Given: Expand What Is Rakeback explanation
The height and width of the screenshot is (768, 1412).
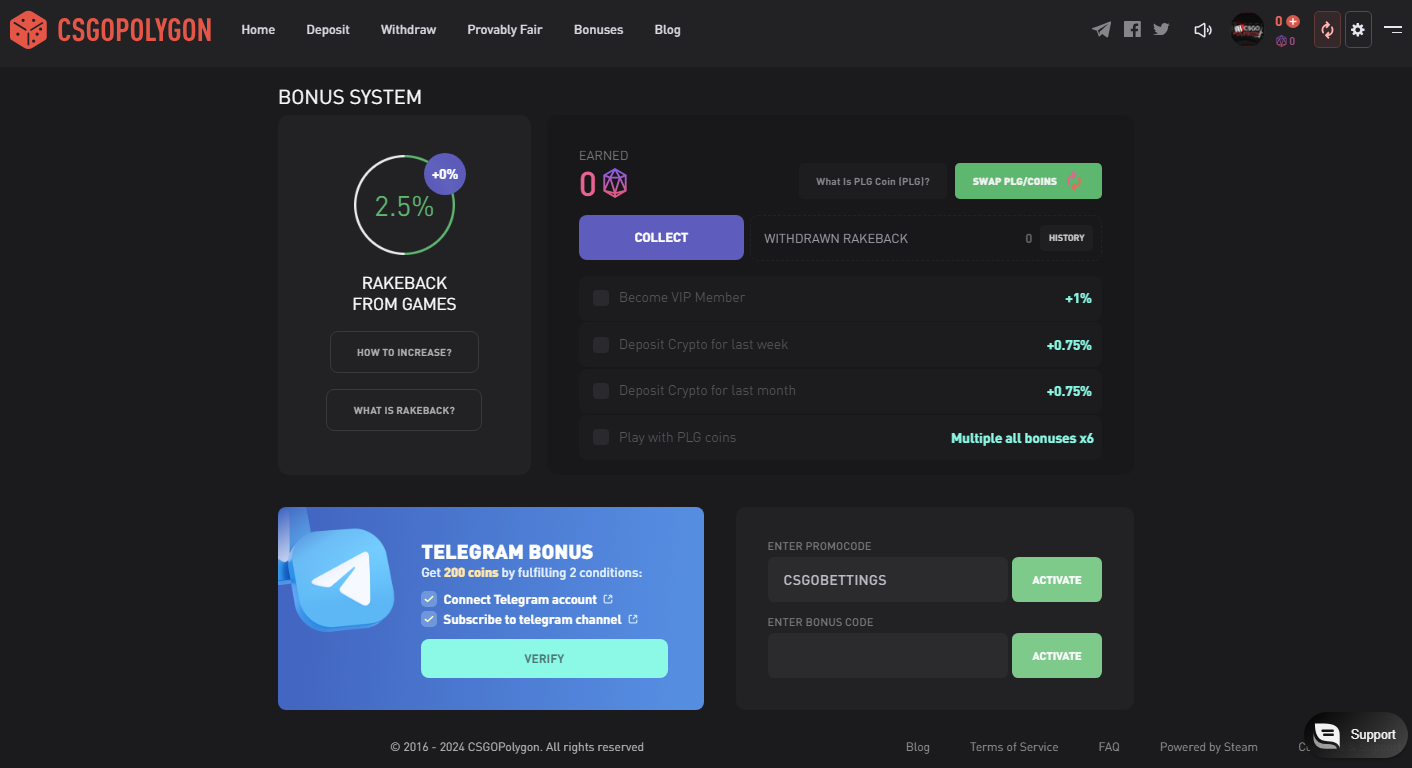Looking at the screenshot, I should (x=404, y=410).
